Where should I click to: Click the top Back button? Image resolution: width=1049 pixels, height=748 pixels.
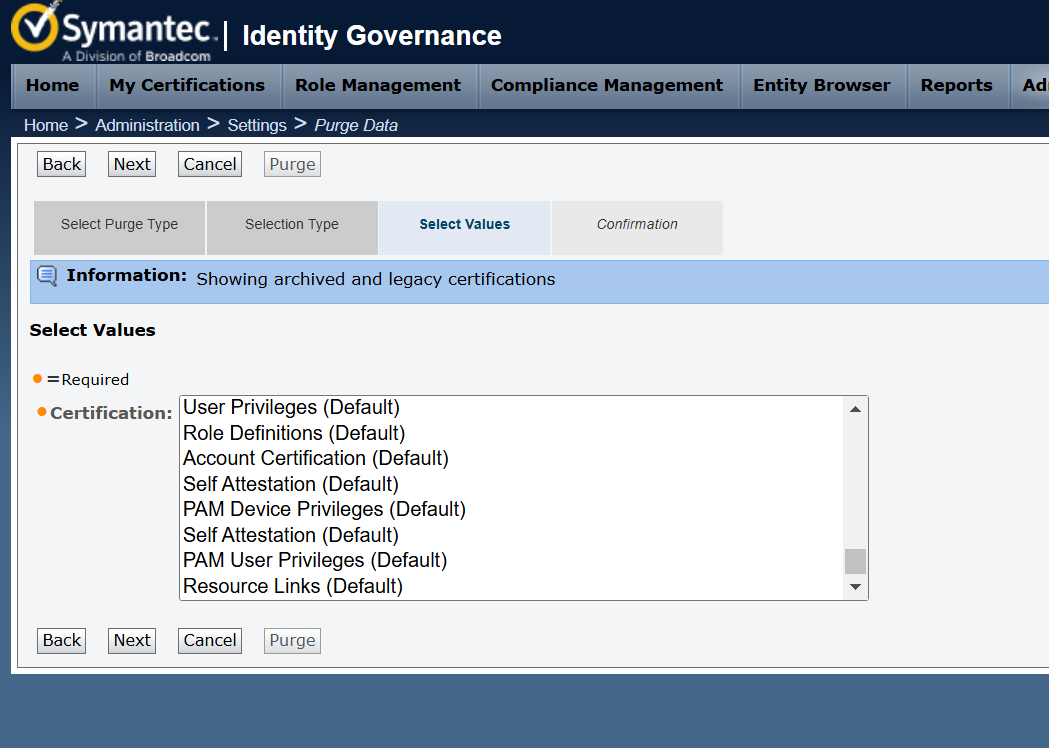[x=62, y=164]
